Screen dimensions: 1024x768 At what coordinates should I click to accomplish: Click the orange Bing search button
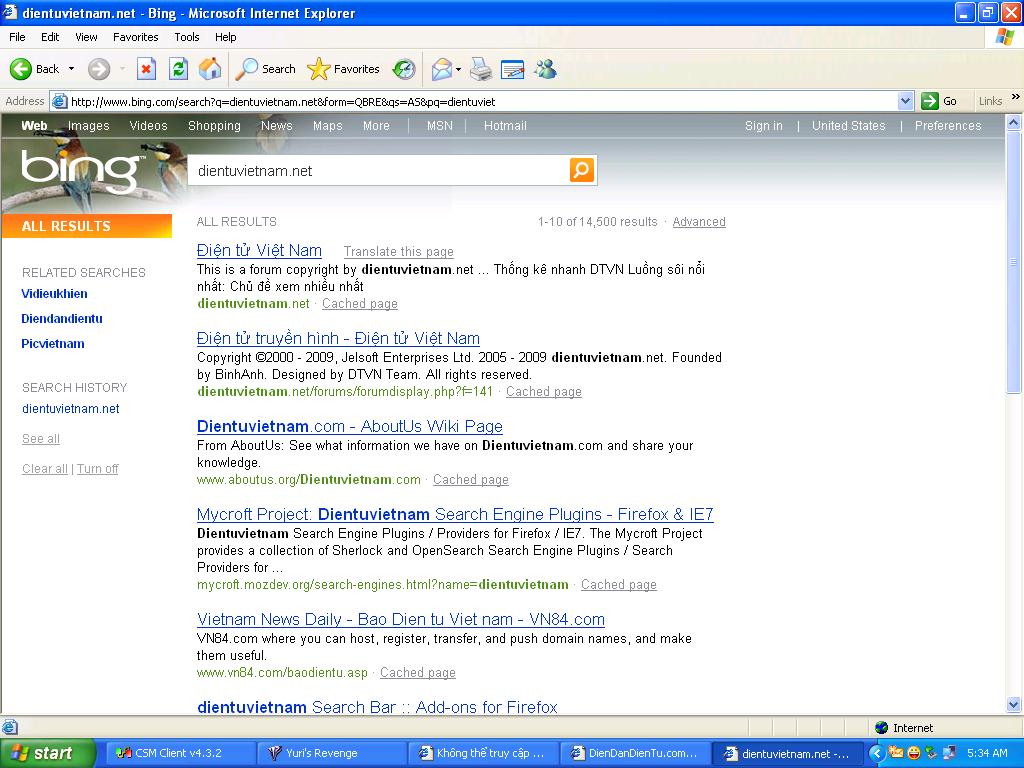point(582,170)
